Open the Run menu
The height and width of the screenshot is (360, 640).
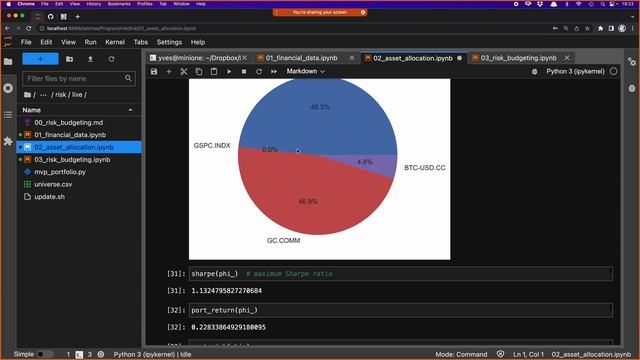click(90, 42)
